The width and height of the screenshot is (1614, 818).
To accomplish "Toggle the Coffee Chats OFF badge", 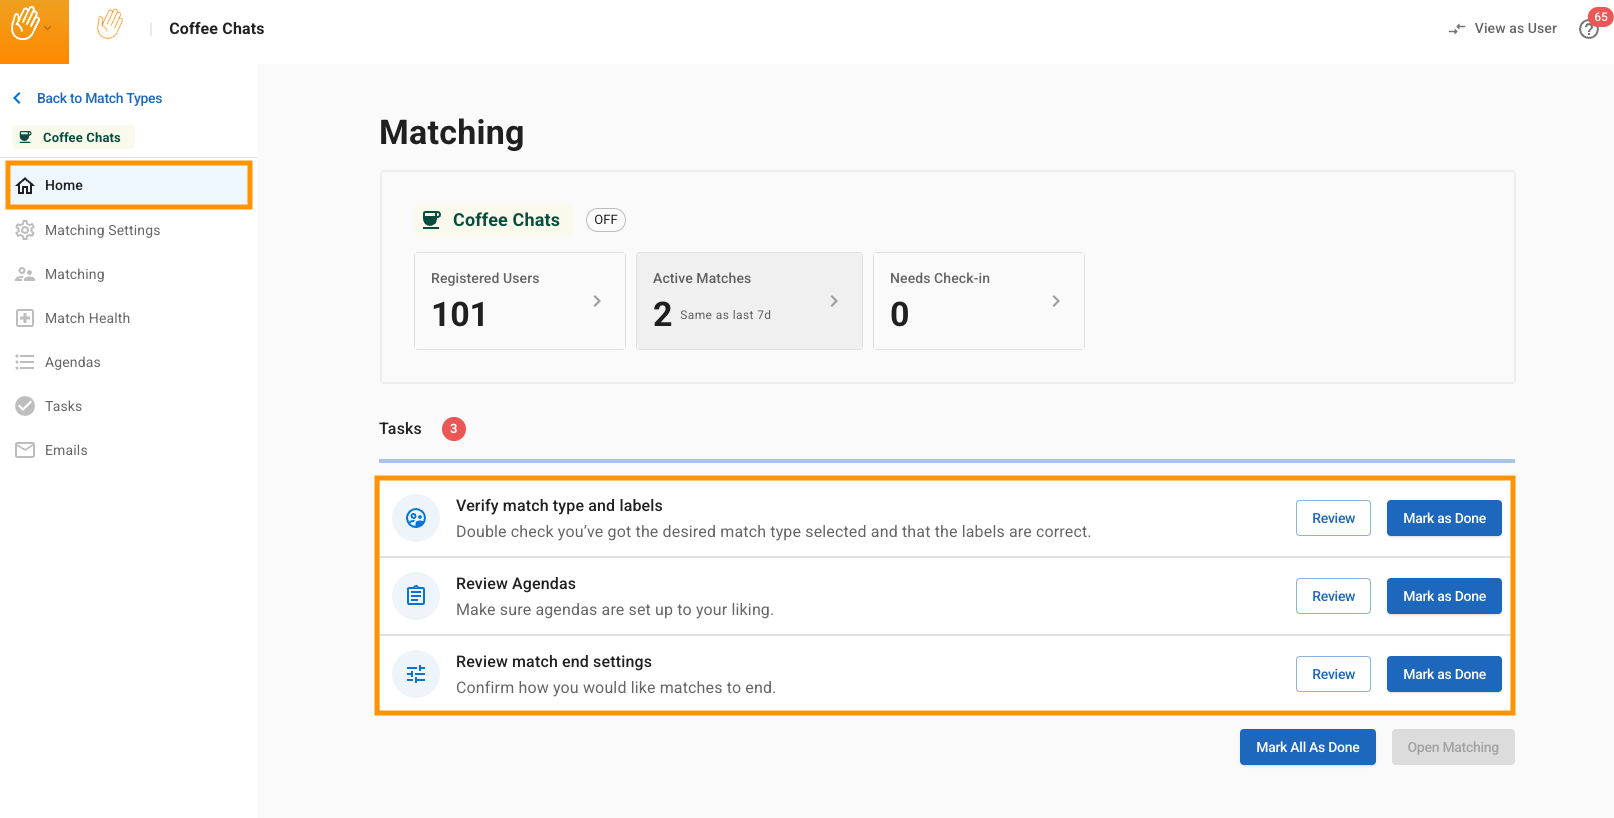I will pos(605,220).
